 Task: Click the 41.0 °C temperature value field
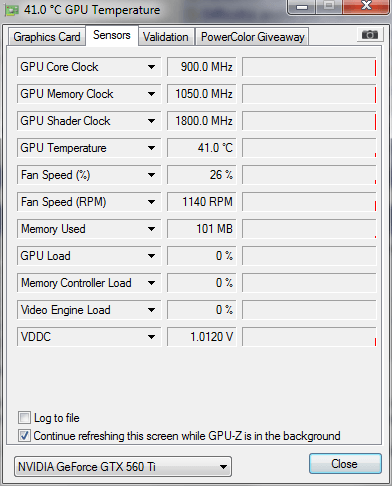(202, 148)
